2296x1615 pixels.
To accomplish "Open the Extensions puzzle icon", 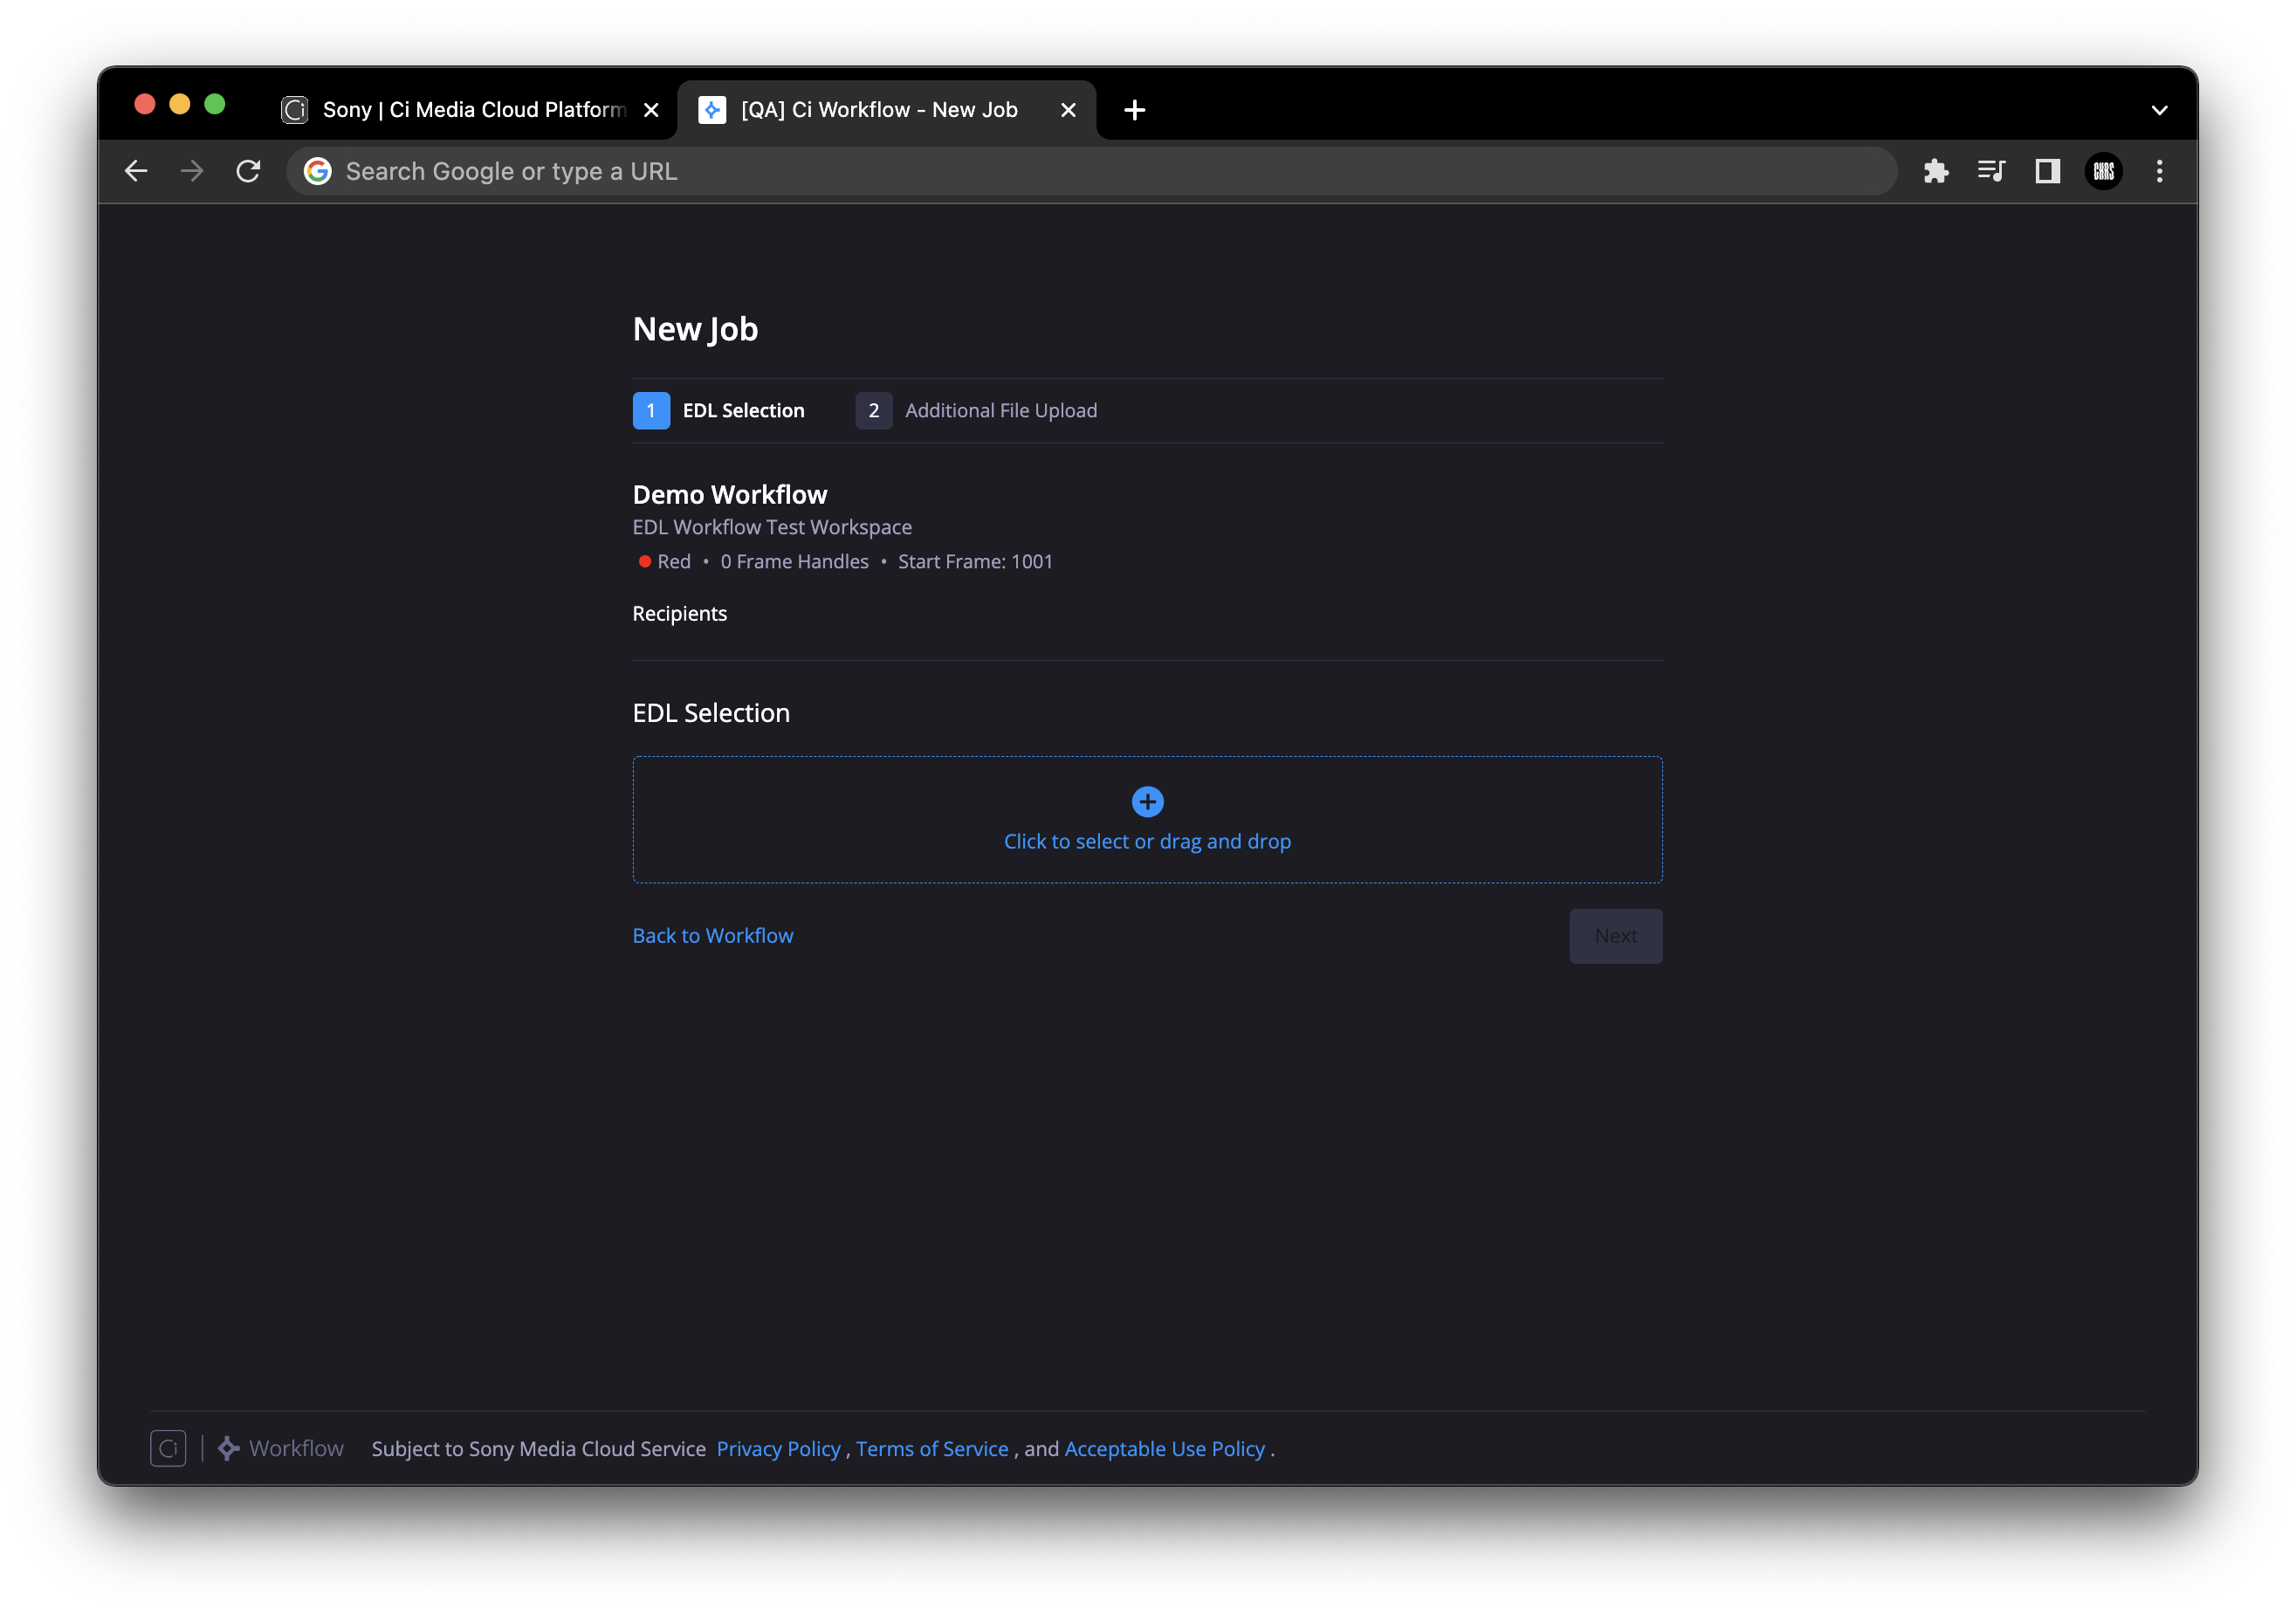I will tap(1935, 171).
